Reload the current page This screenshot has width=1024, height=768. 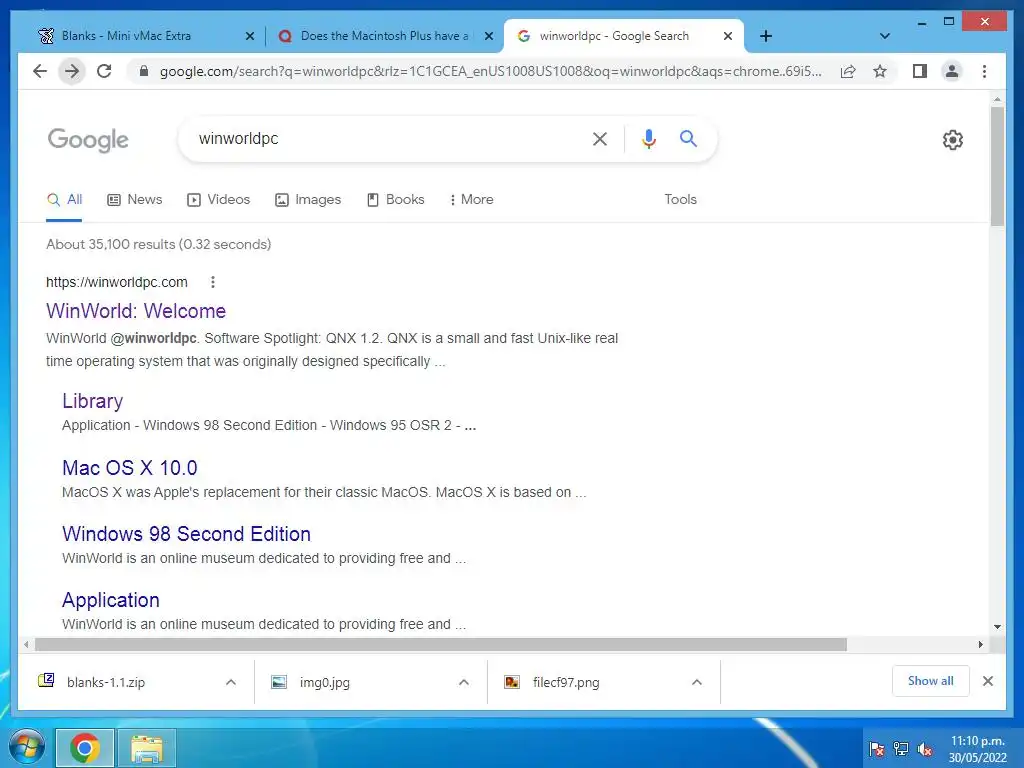pyautogui.click(x=104, y=71)
